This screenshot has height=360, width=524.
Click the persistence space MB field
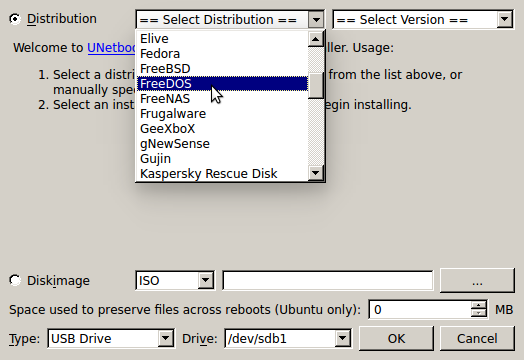(x=420, y=310)
